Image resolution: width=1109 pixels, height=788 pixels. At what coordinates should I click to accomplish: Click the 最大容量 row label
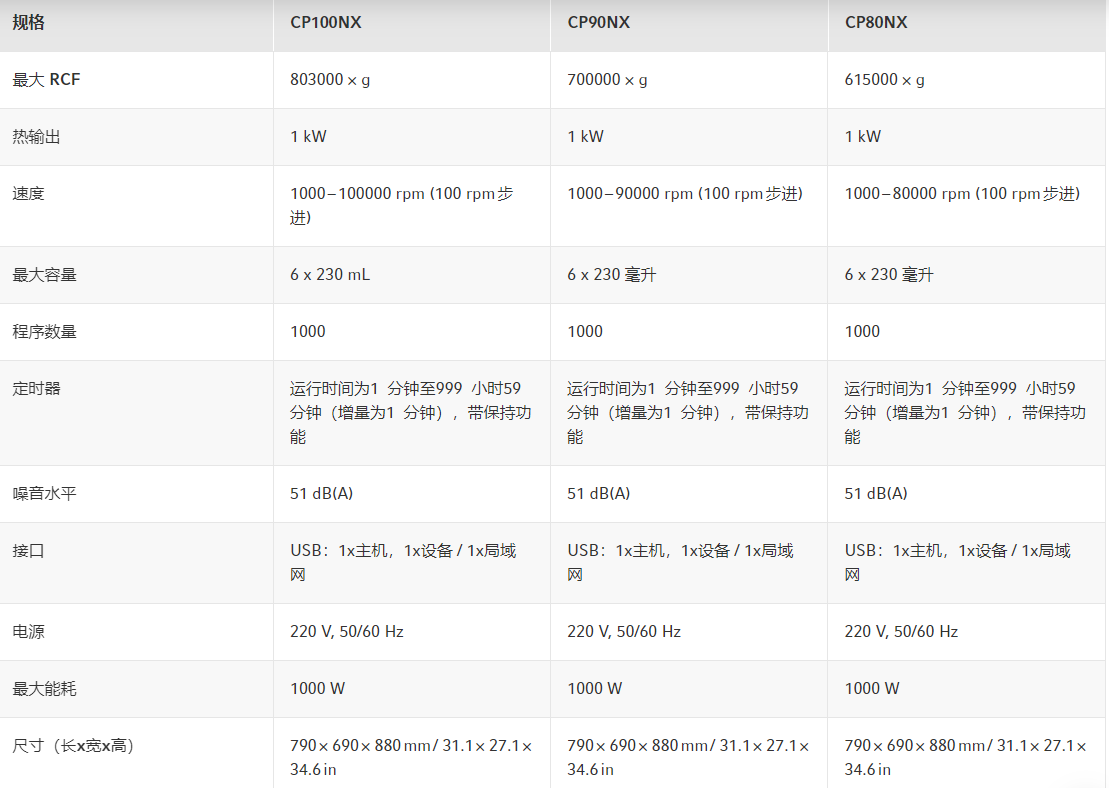pyautogui.click(x=44, y=275)
